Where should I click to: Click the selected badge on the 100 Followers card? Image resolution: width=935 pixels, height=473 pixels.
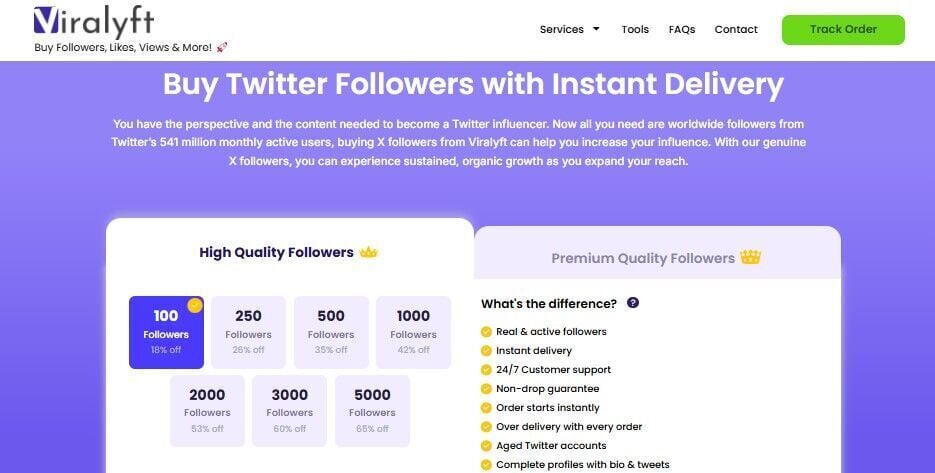195,305
